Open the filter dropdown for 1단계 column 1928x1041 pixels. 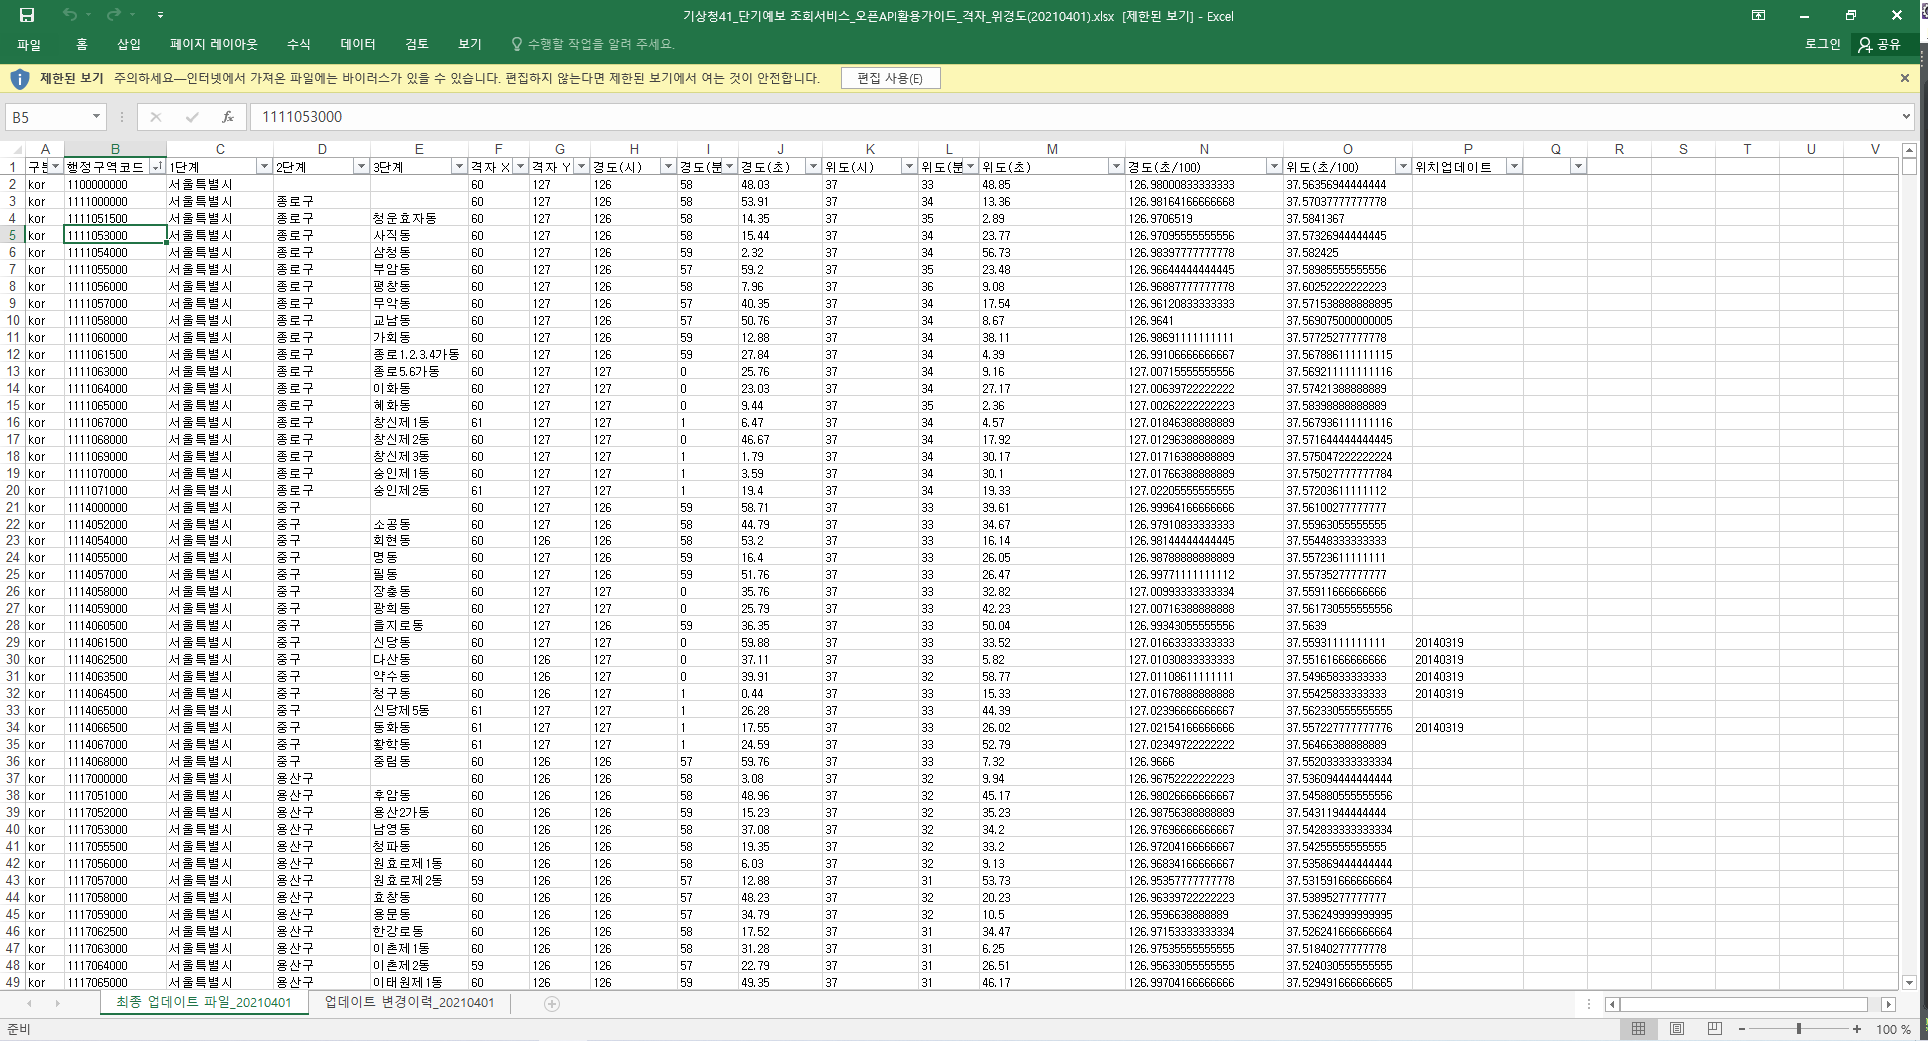pos(264,167)
